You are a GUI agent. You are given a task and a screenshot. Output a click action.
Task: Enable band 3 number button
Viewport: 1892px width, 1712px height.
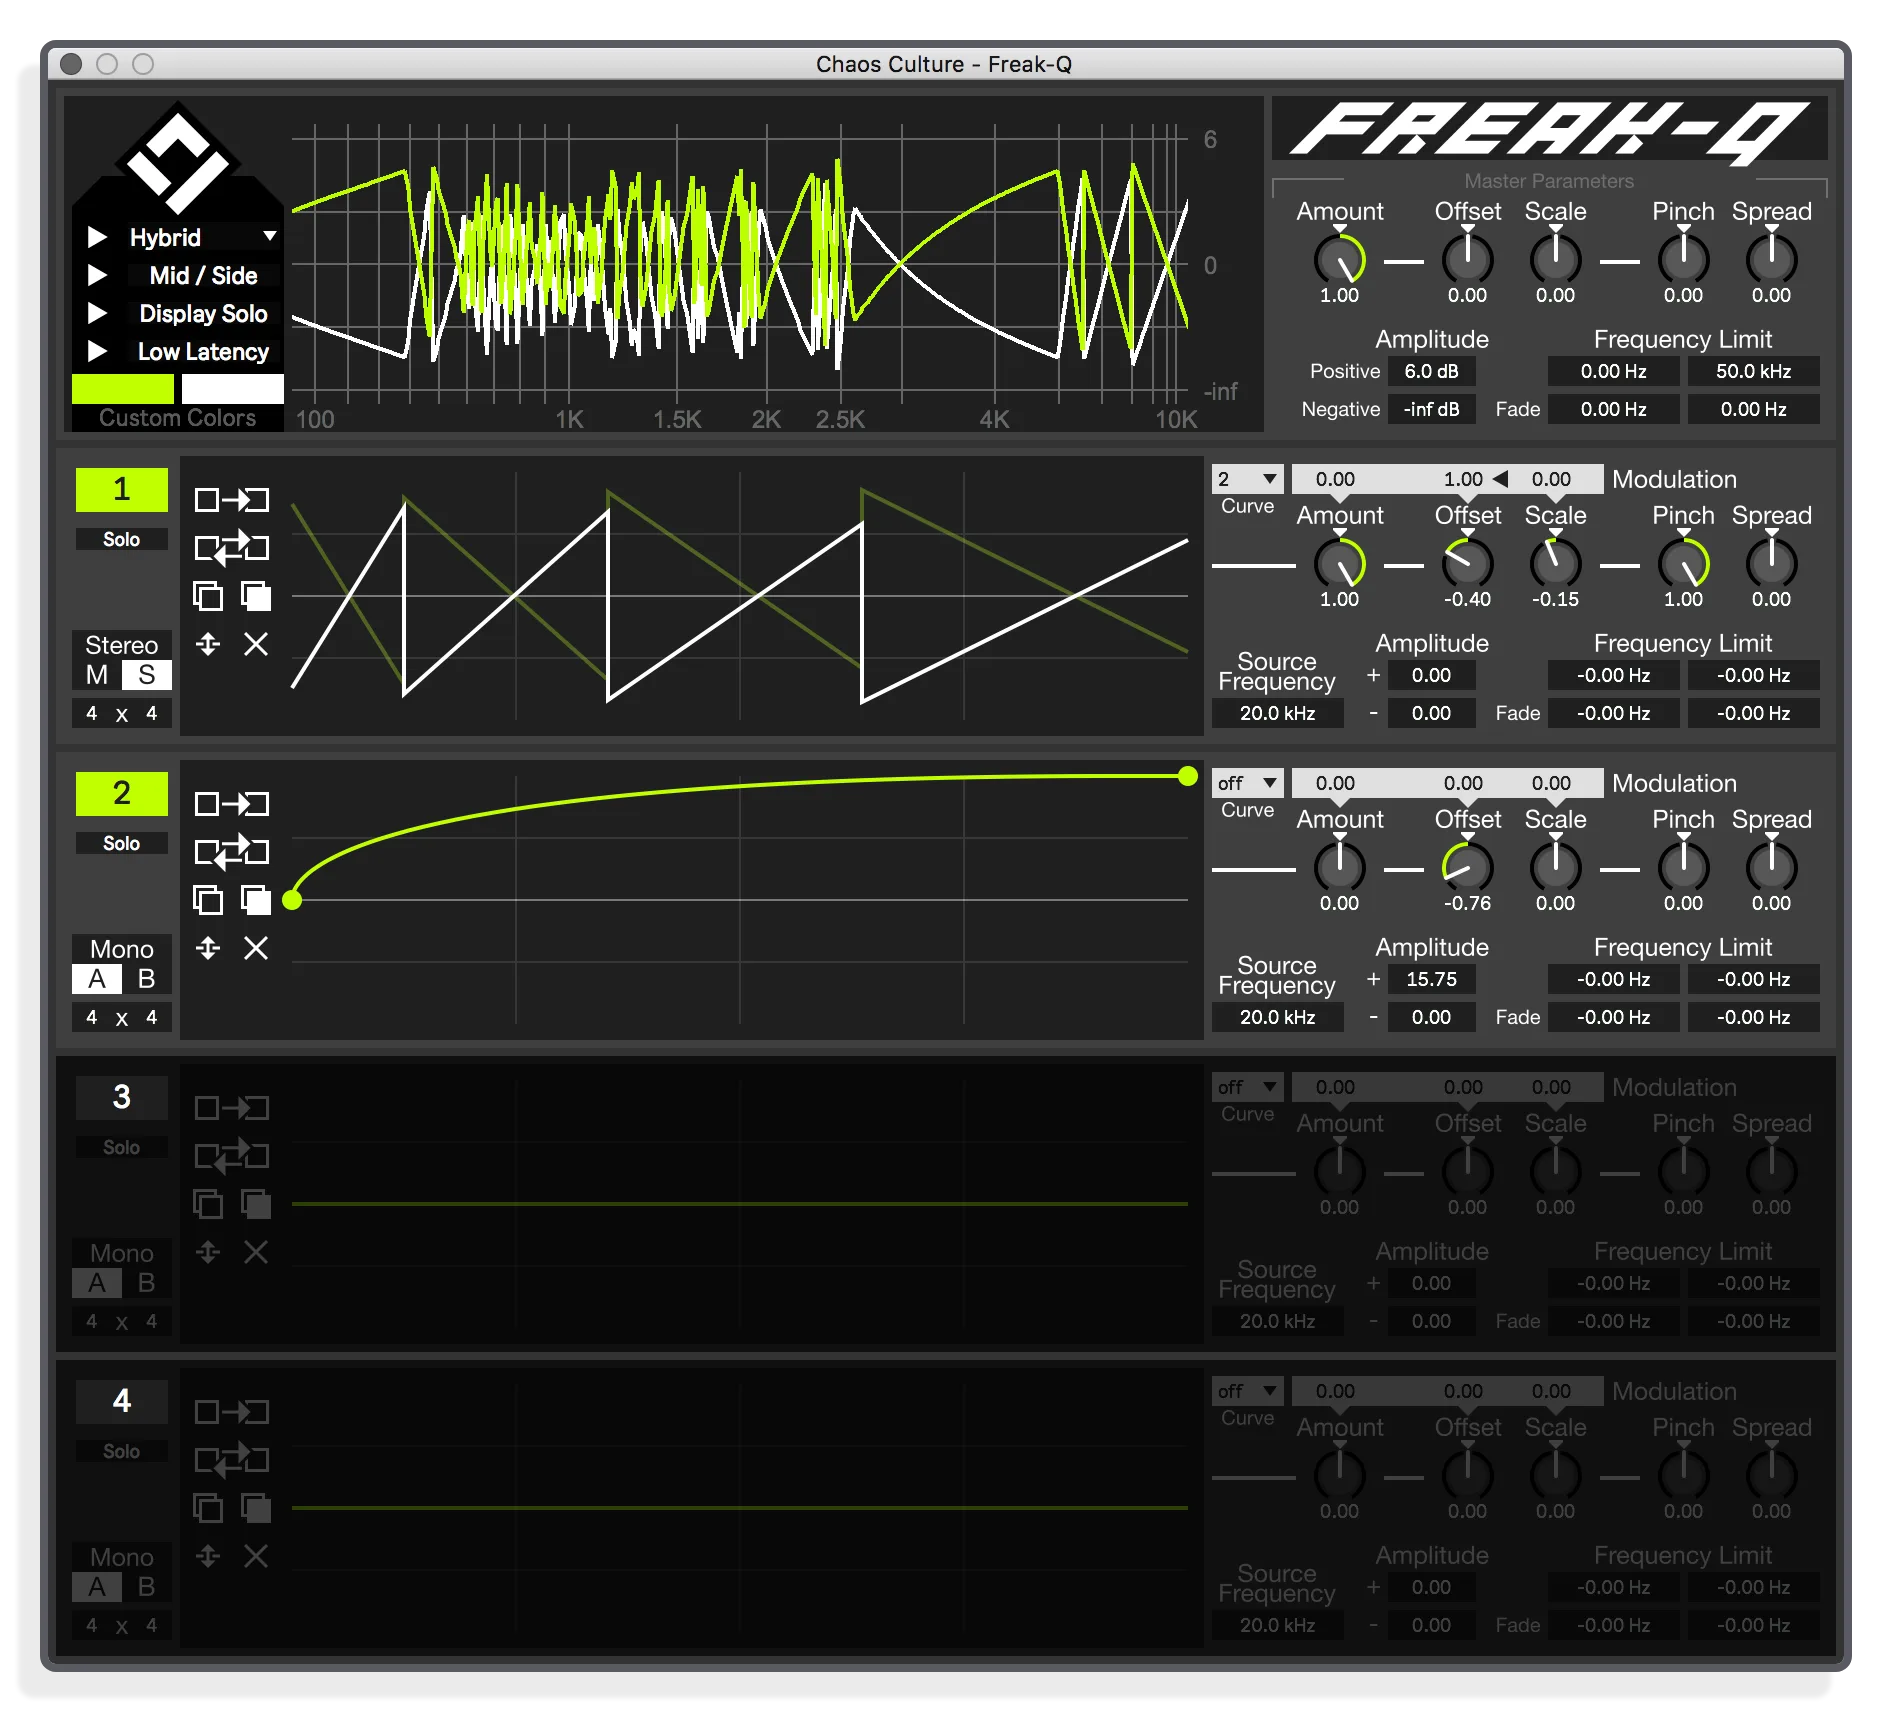[122, 1097]
